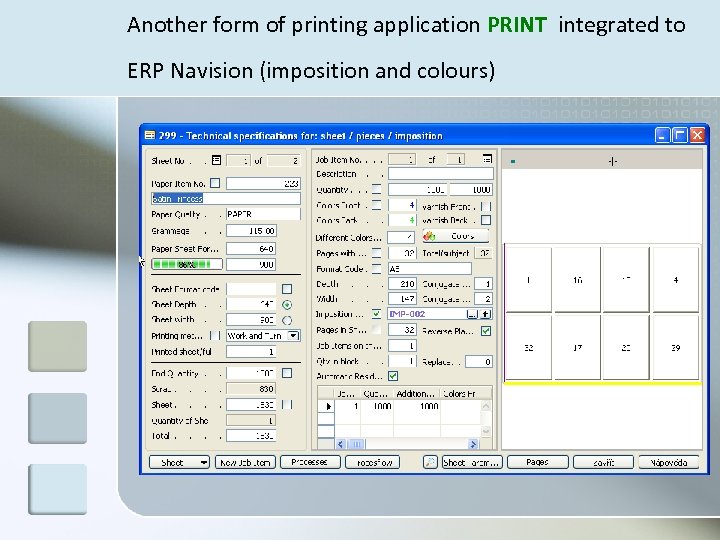Select the row marker arrow in job table

[328, 406]
